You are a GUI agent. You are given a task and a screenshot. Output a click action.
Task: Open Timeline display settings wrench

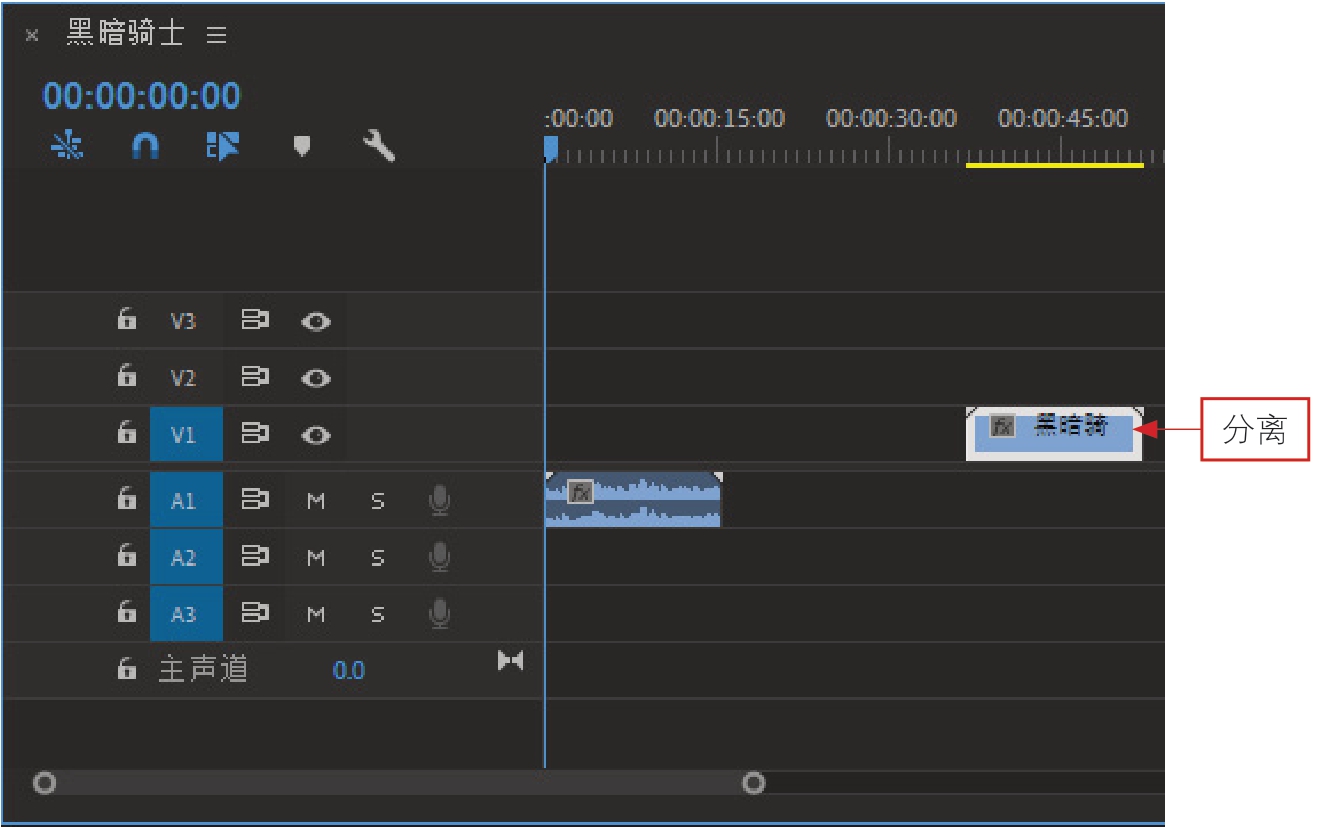pos(378,147)
